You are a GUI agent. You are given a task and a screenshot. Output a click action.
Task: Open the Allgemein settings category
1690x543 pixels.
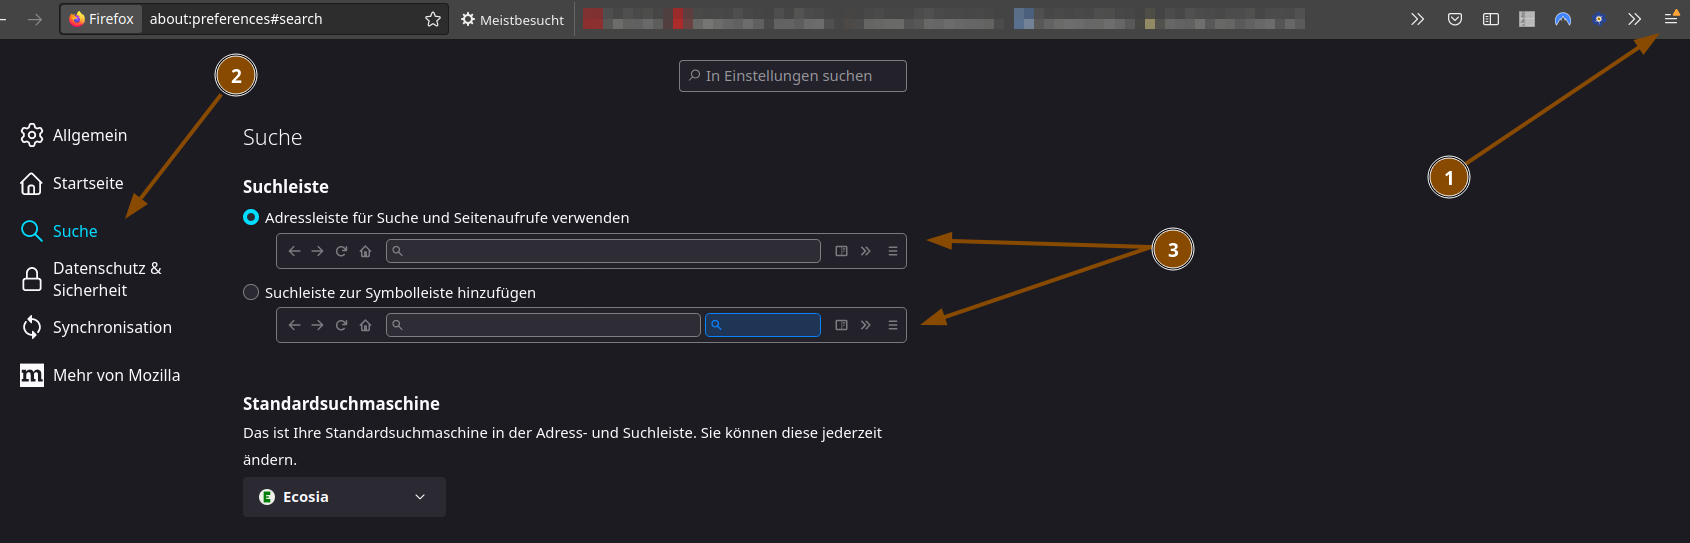pos(74,135)
